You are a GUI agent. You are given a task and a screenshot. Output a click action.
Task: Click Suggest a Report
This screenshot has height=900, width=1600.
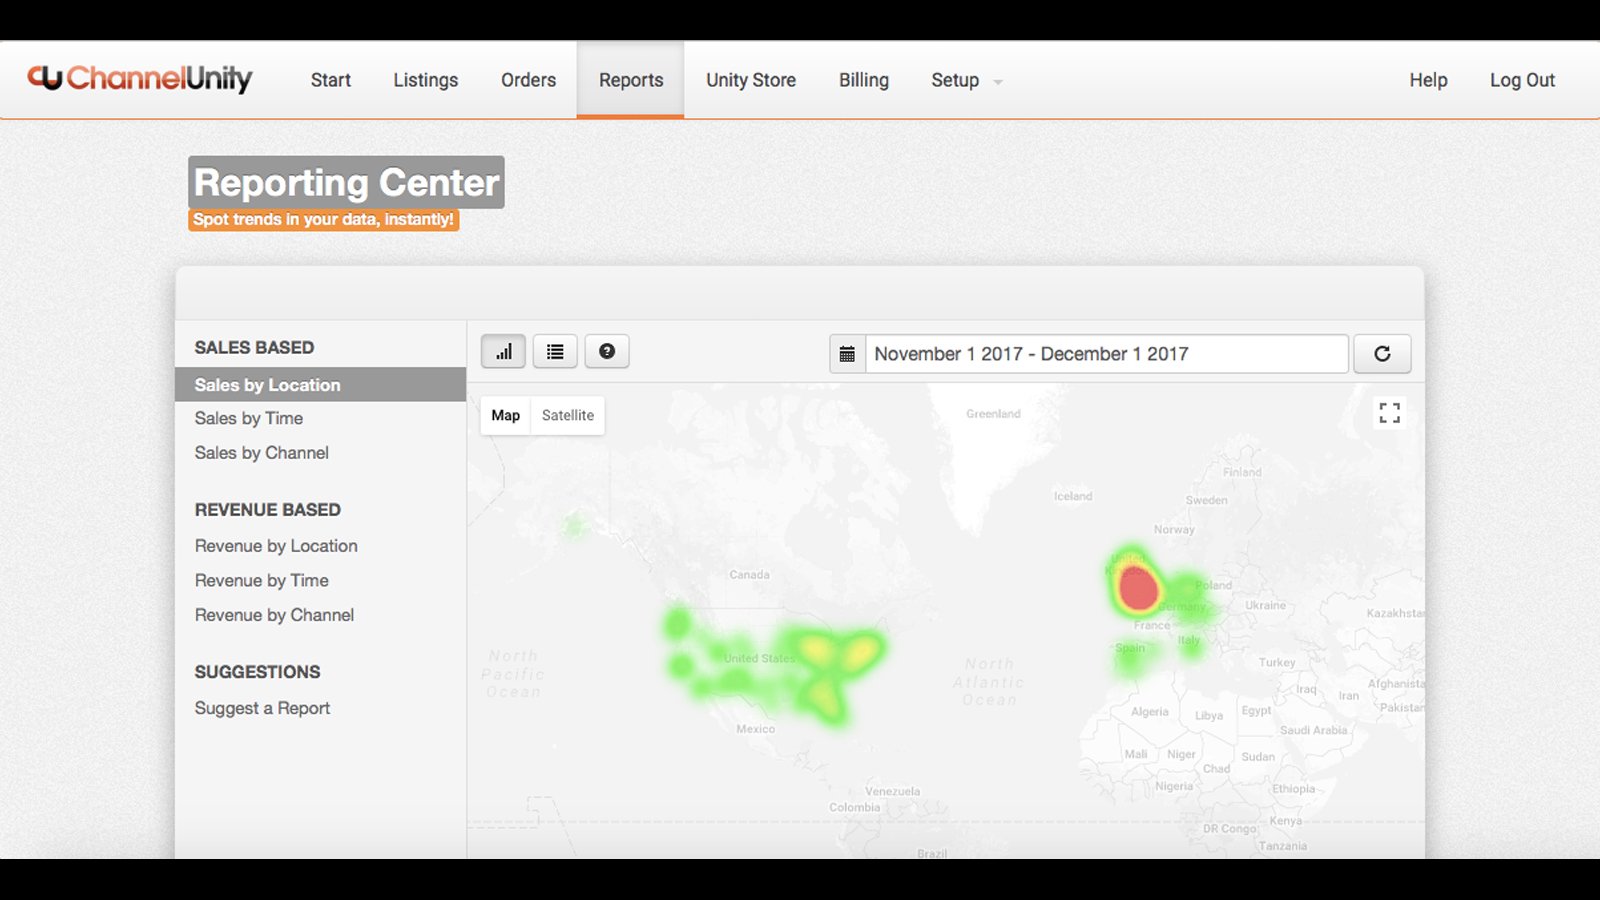[262, 708]
